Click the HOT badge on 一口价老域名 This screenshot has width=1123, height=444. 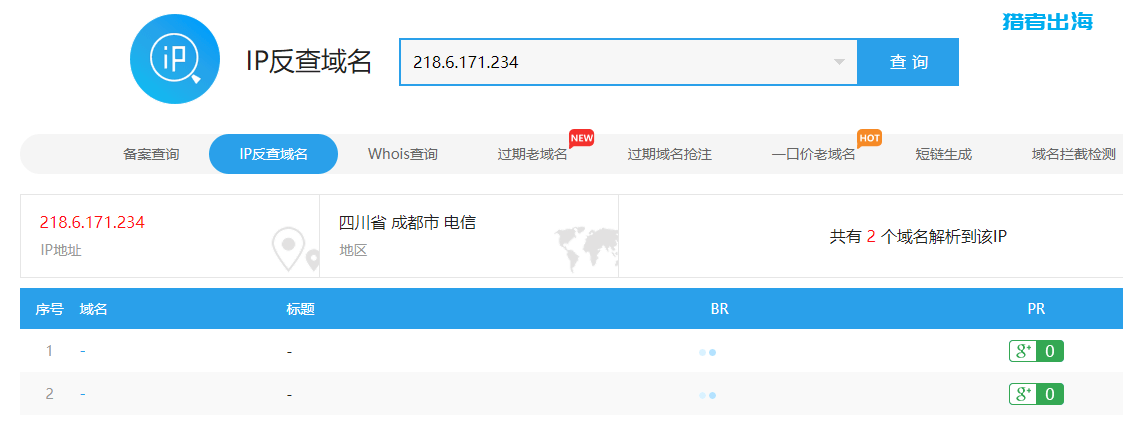click(x=869, y=137)
